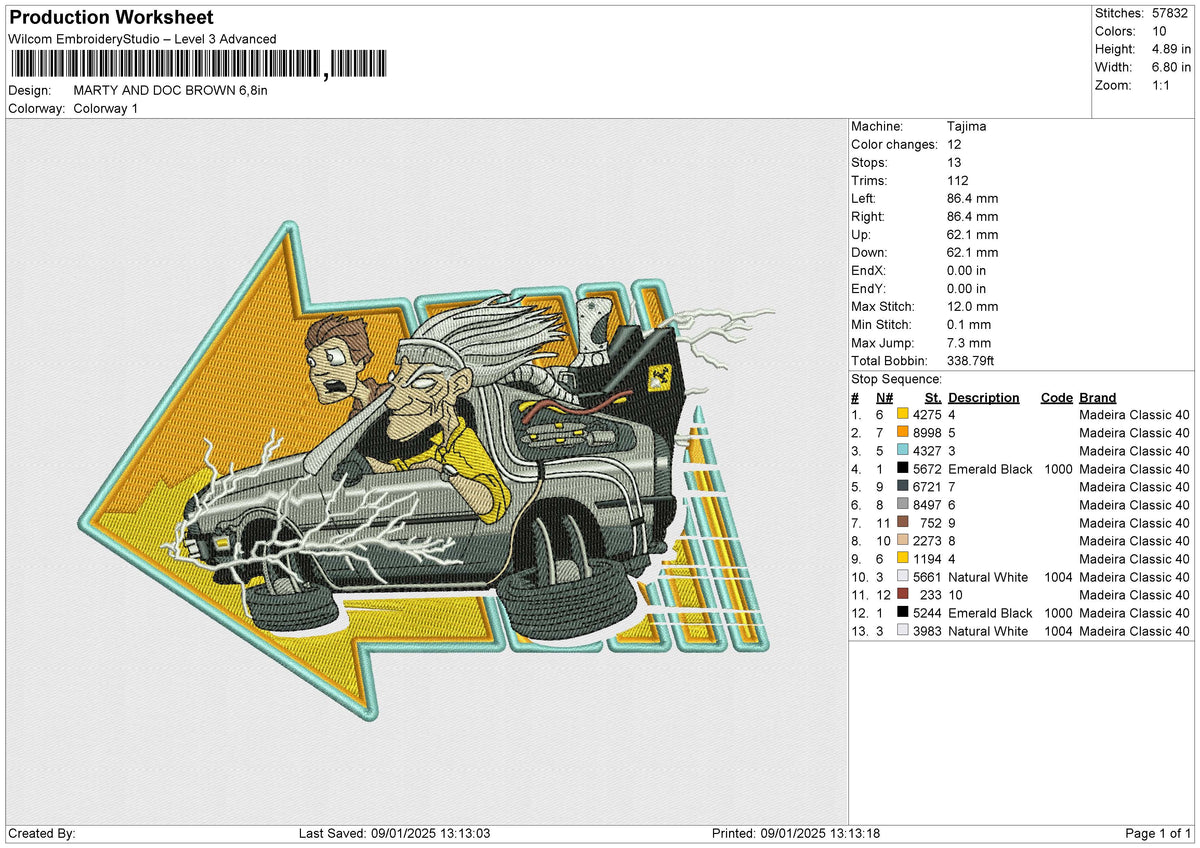Click the black swatch in stop row 4
Image resolution: width=1200 pixels, height=848 pixels.
click(x=902, y=469)
